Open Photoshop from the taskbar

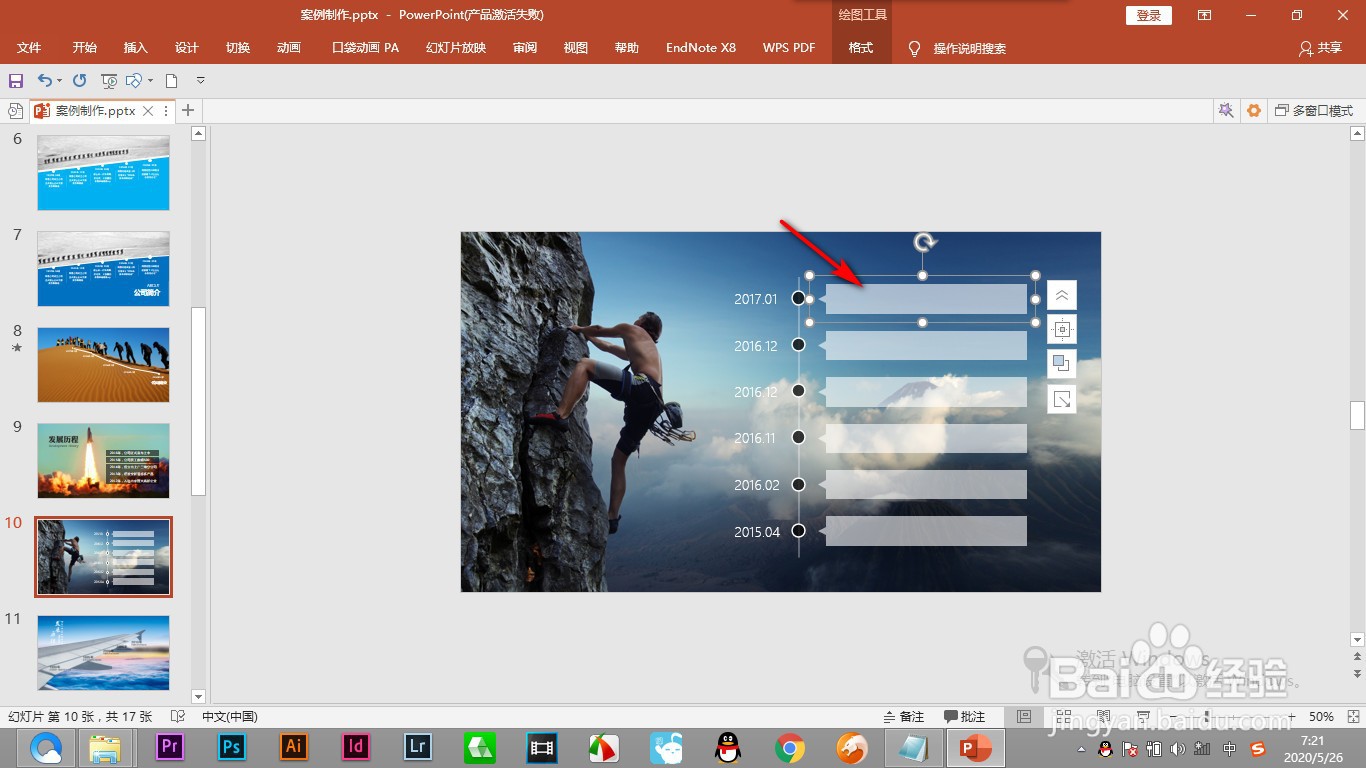(232, 747)
